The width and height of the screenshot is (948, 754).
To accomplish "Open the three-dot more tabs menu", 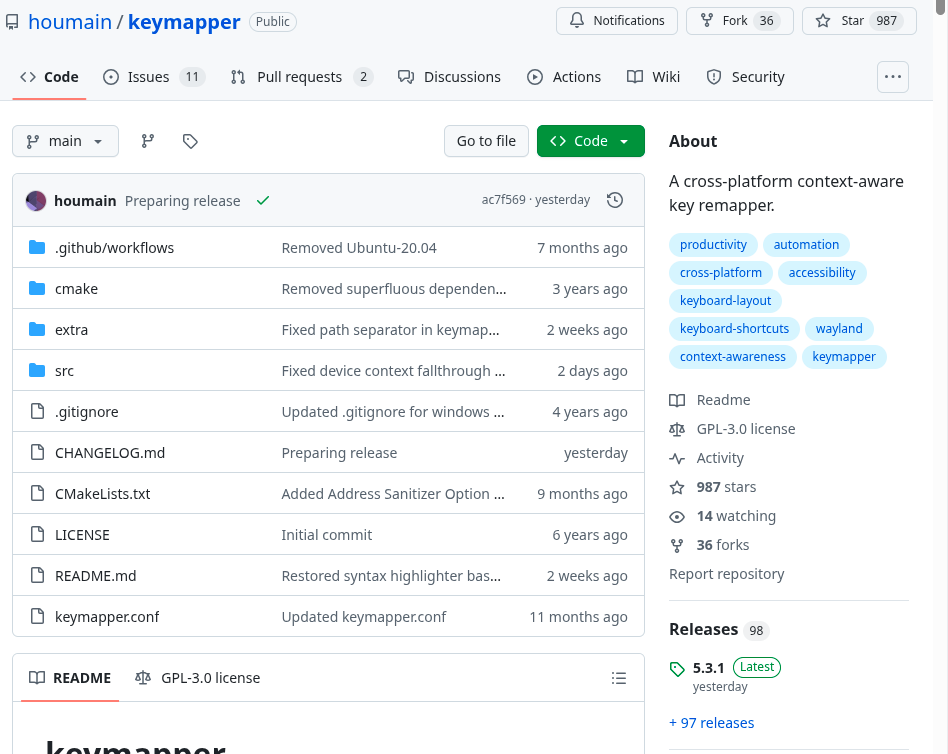I will point(892,77).
